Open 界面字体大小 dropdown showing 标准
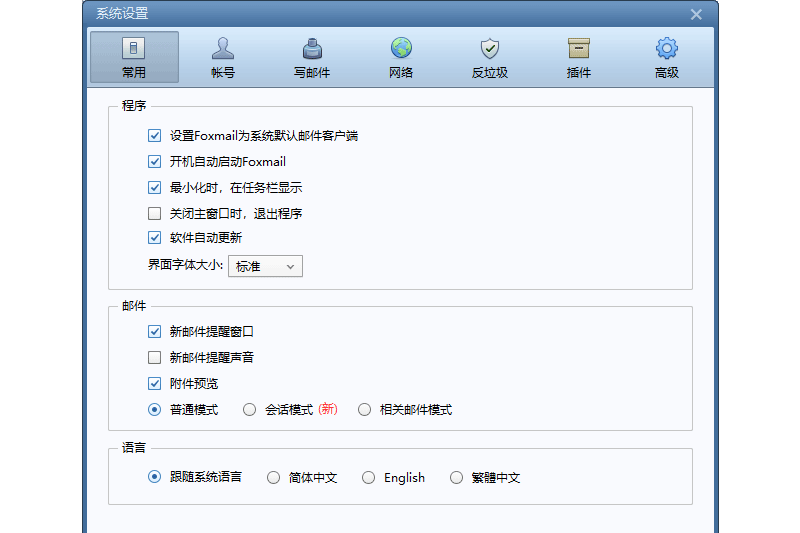The height and width of the screenshot is (533, 800). coord(265,266)
